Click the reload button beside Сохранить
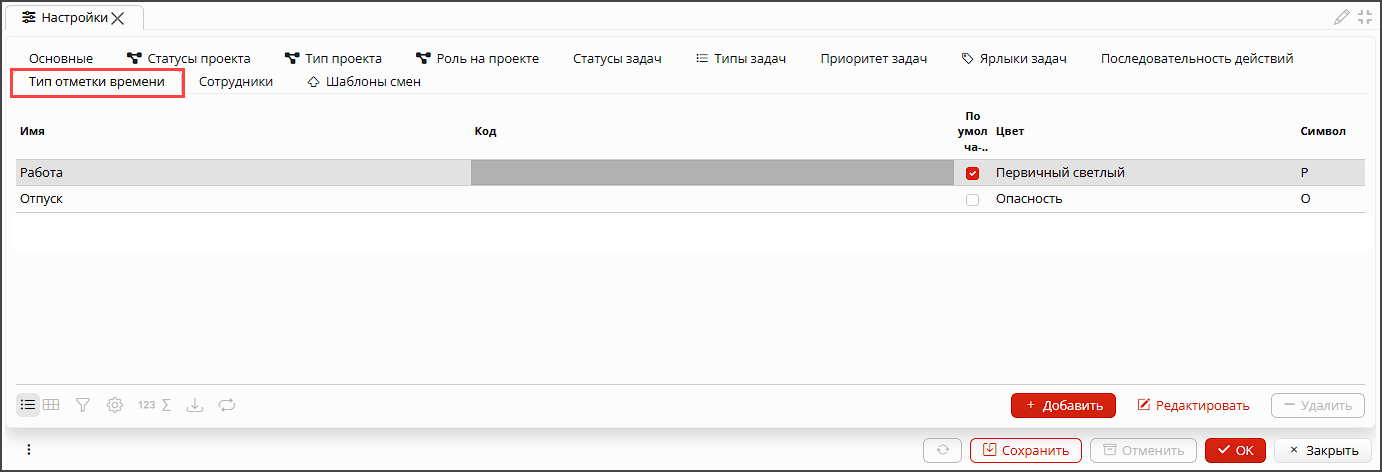1382x472 pixels. 942,450
